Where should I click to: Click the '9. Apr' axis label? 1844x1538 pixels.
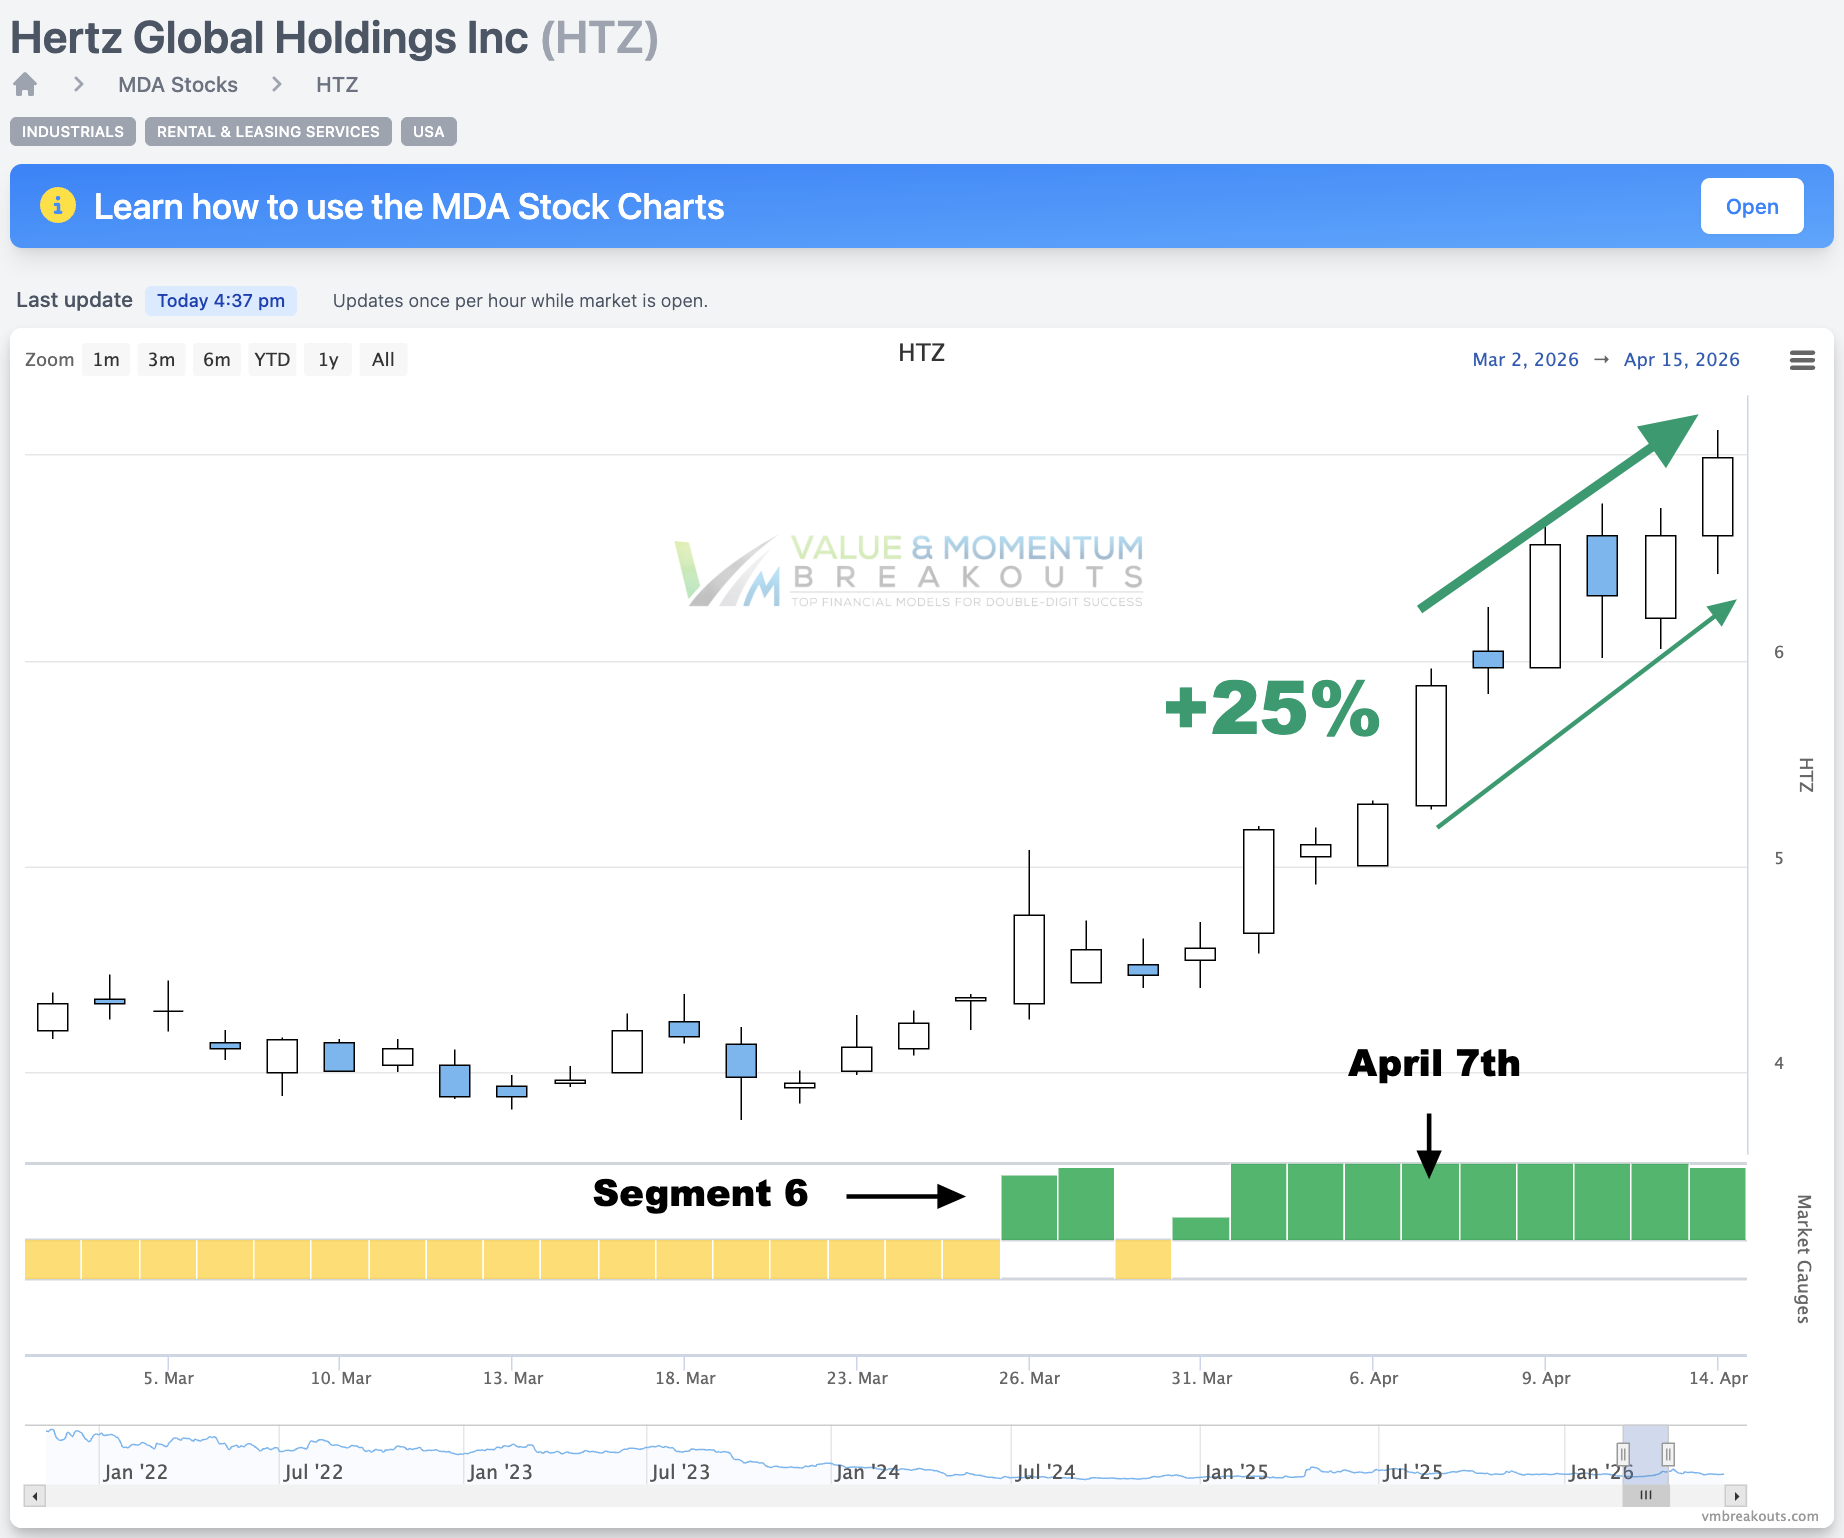point(1546,1378)
